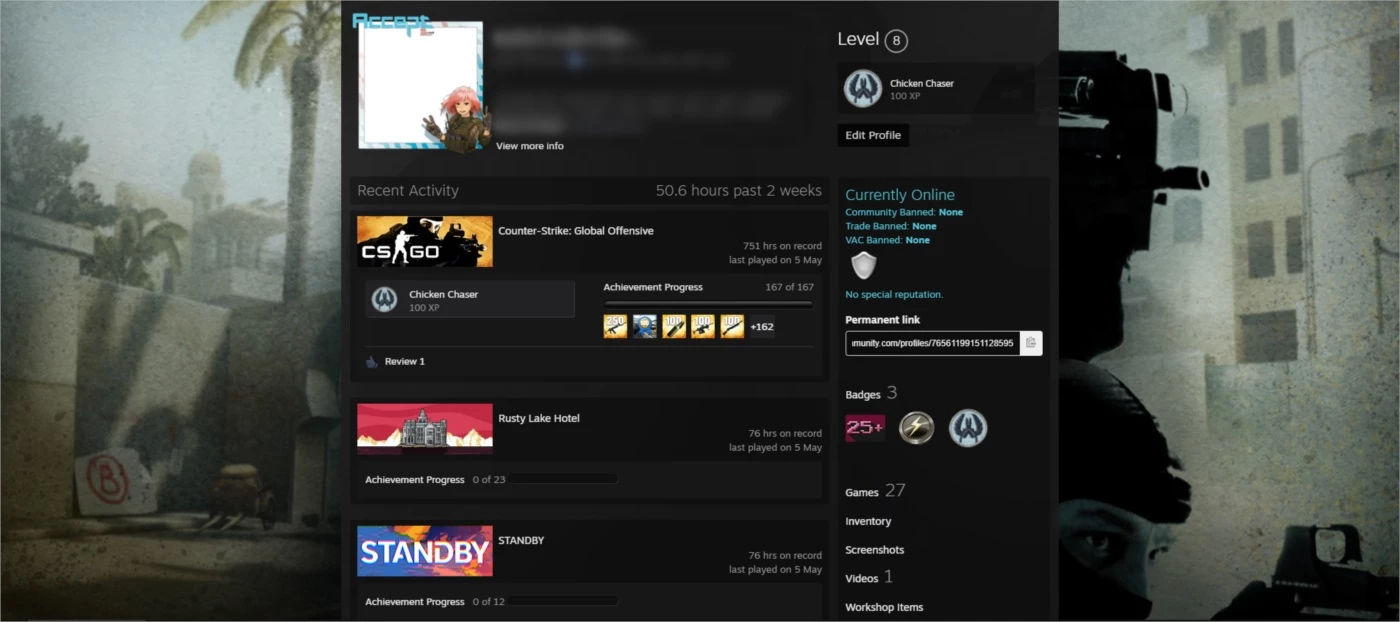Open the STANDBY title link
1400x622 pixels.
pos(521,540)
